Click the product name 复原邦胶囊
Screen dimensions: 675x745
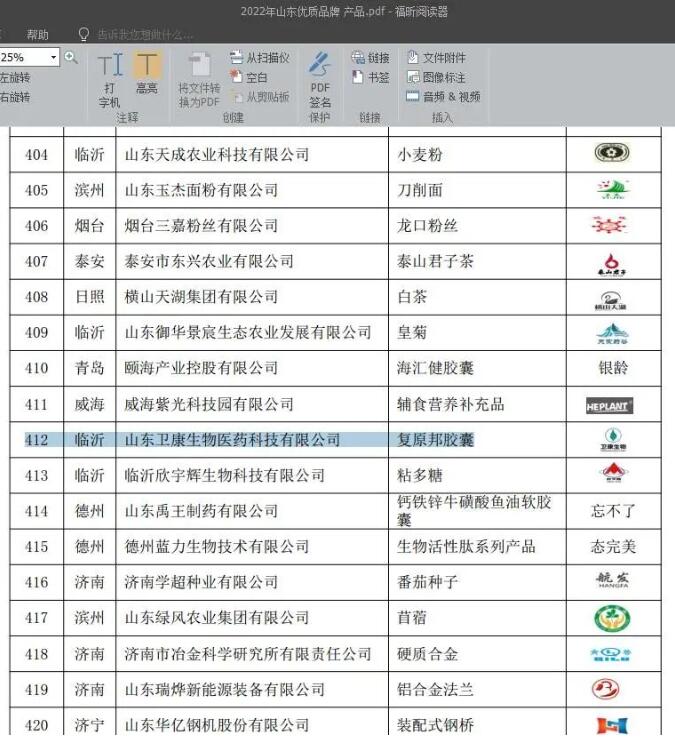click(x=435, y=440)
